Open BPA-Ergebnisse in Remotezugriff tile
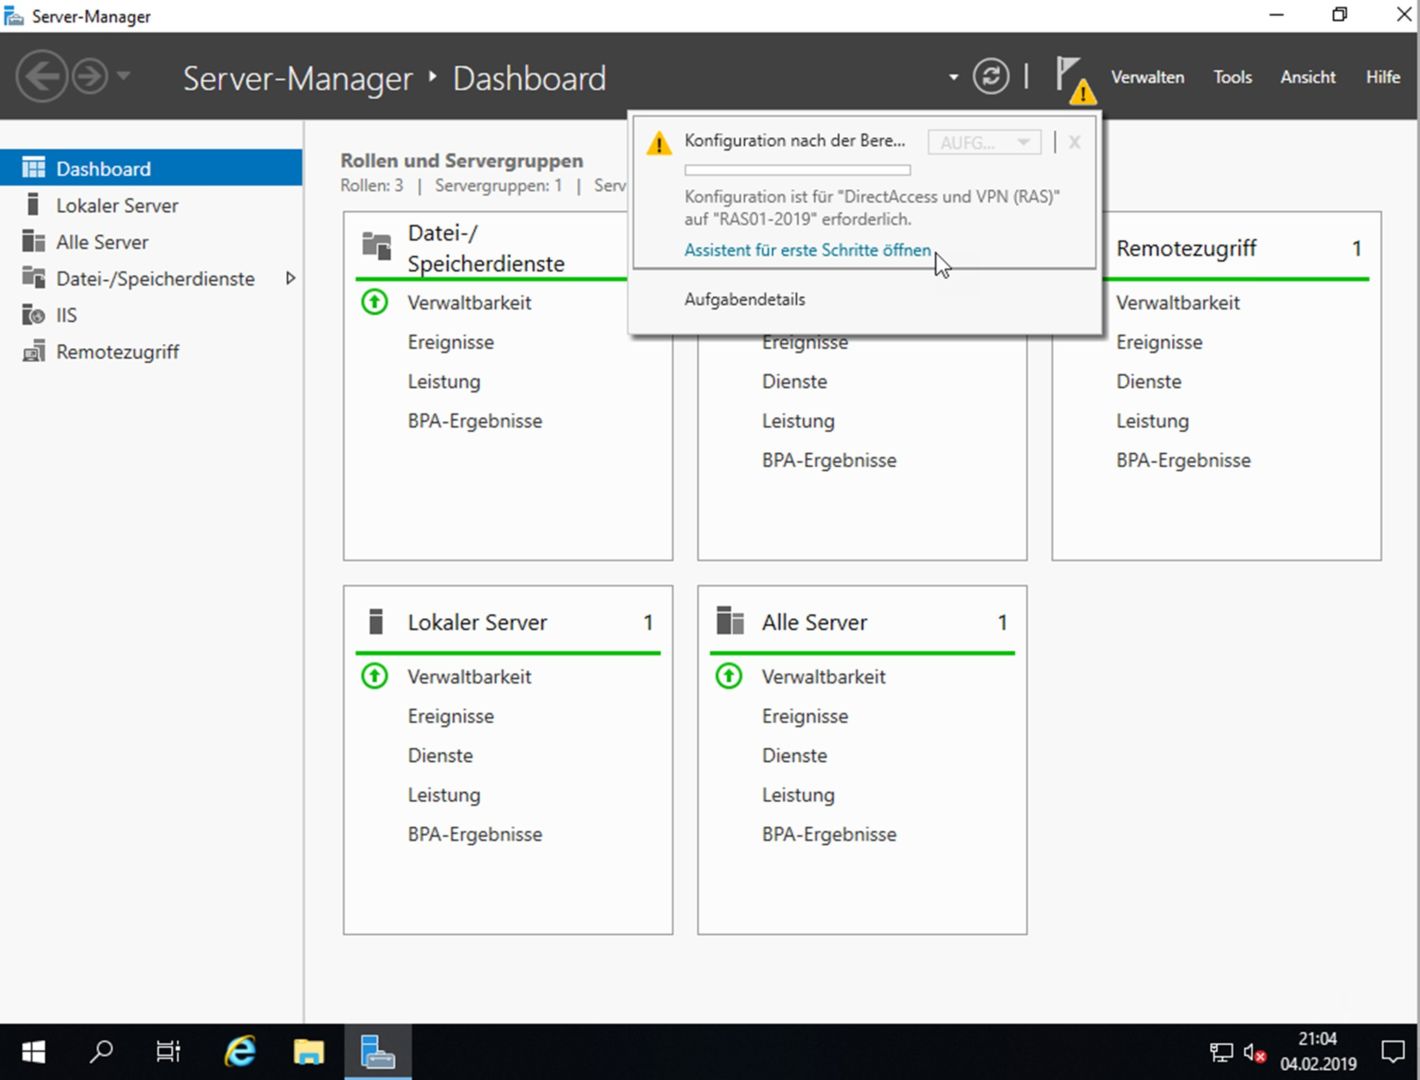Screen dimensions: 1420x1080 tap(1183, 460)
